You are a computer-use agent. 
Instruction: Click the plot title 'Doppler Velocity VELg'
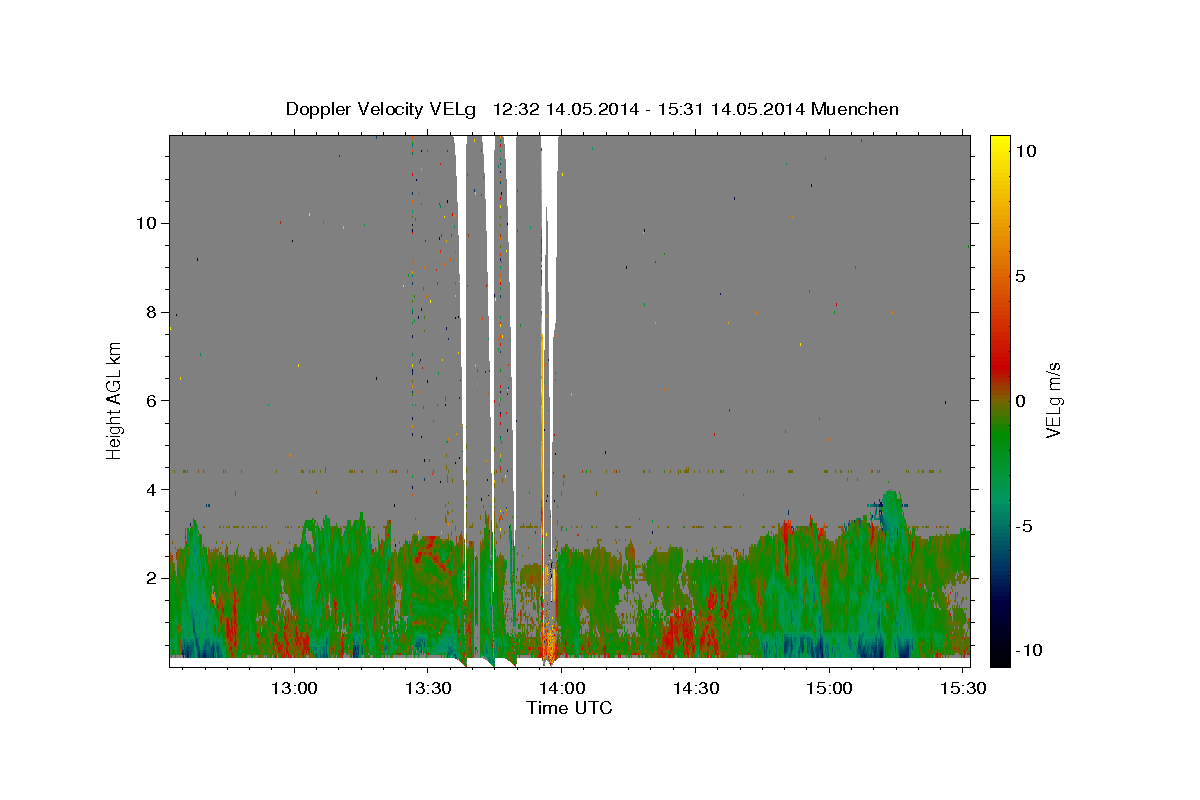point(381,109)
